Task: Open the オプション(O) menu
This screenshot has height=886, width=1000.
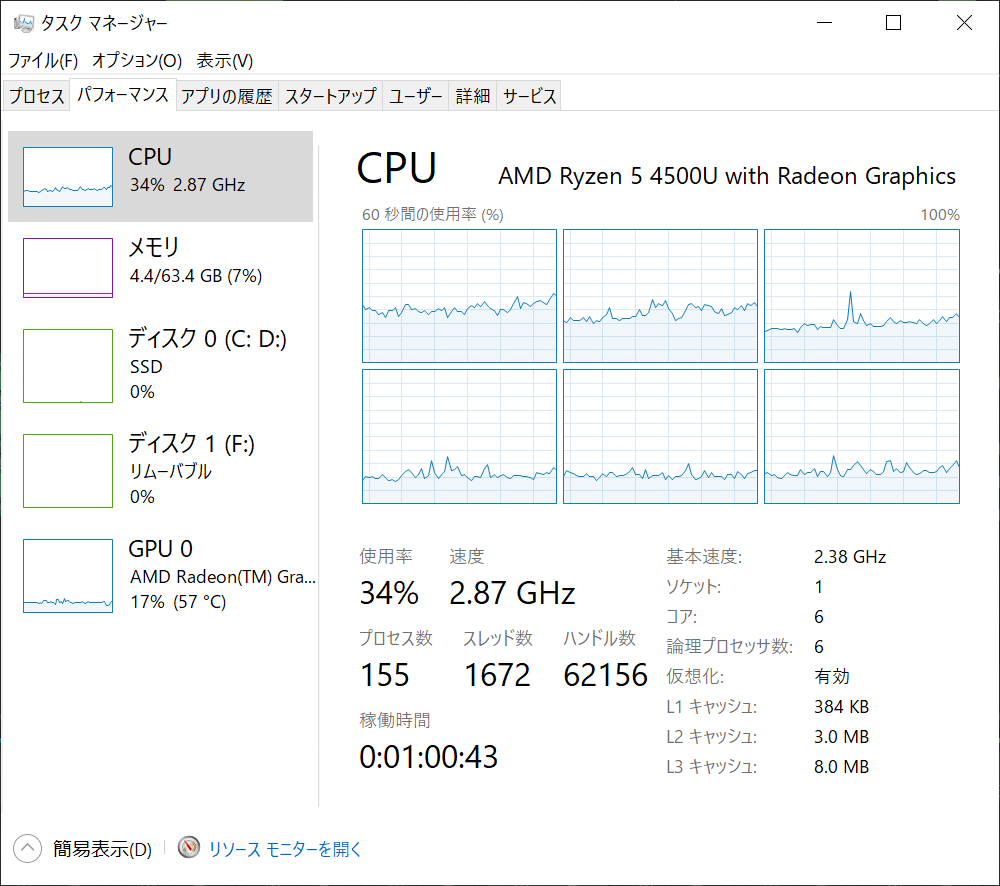Action: point(137,61)
